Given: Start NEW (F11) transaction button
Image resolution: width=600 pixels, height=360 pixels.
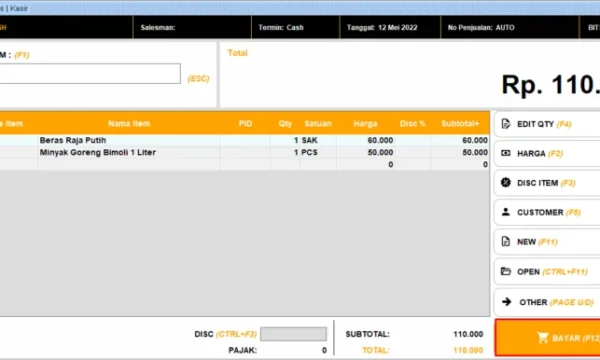Looking at the screenshot, I should [547, 242].
